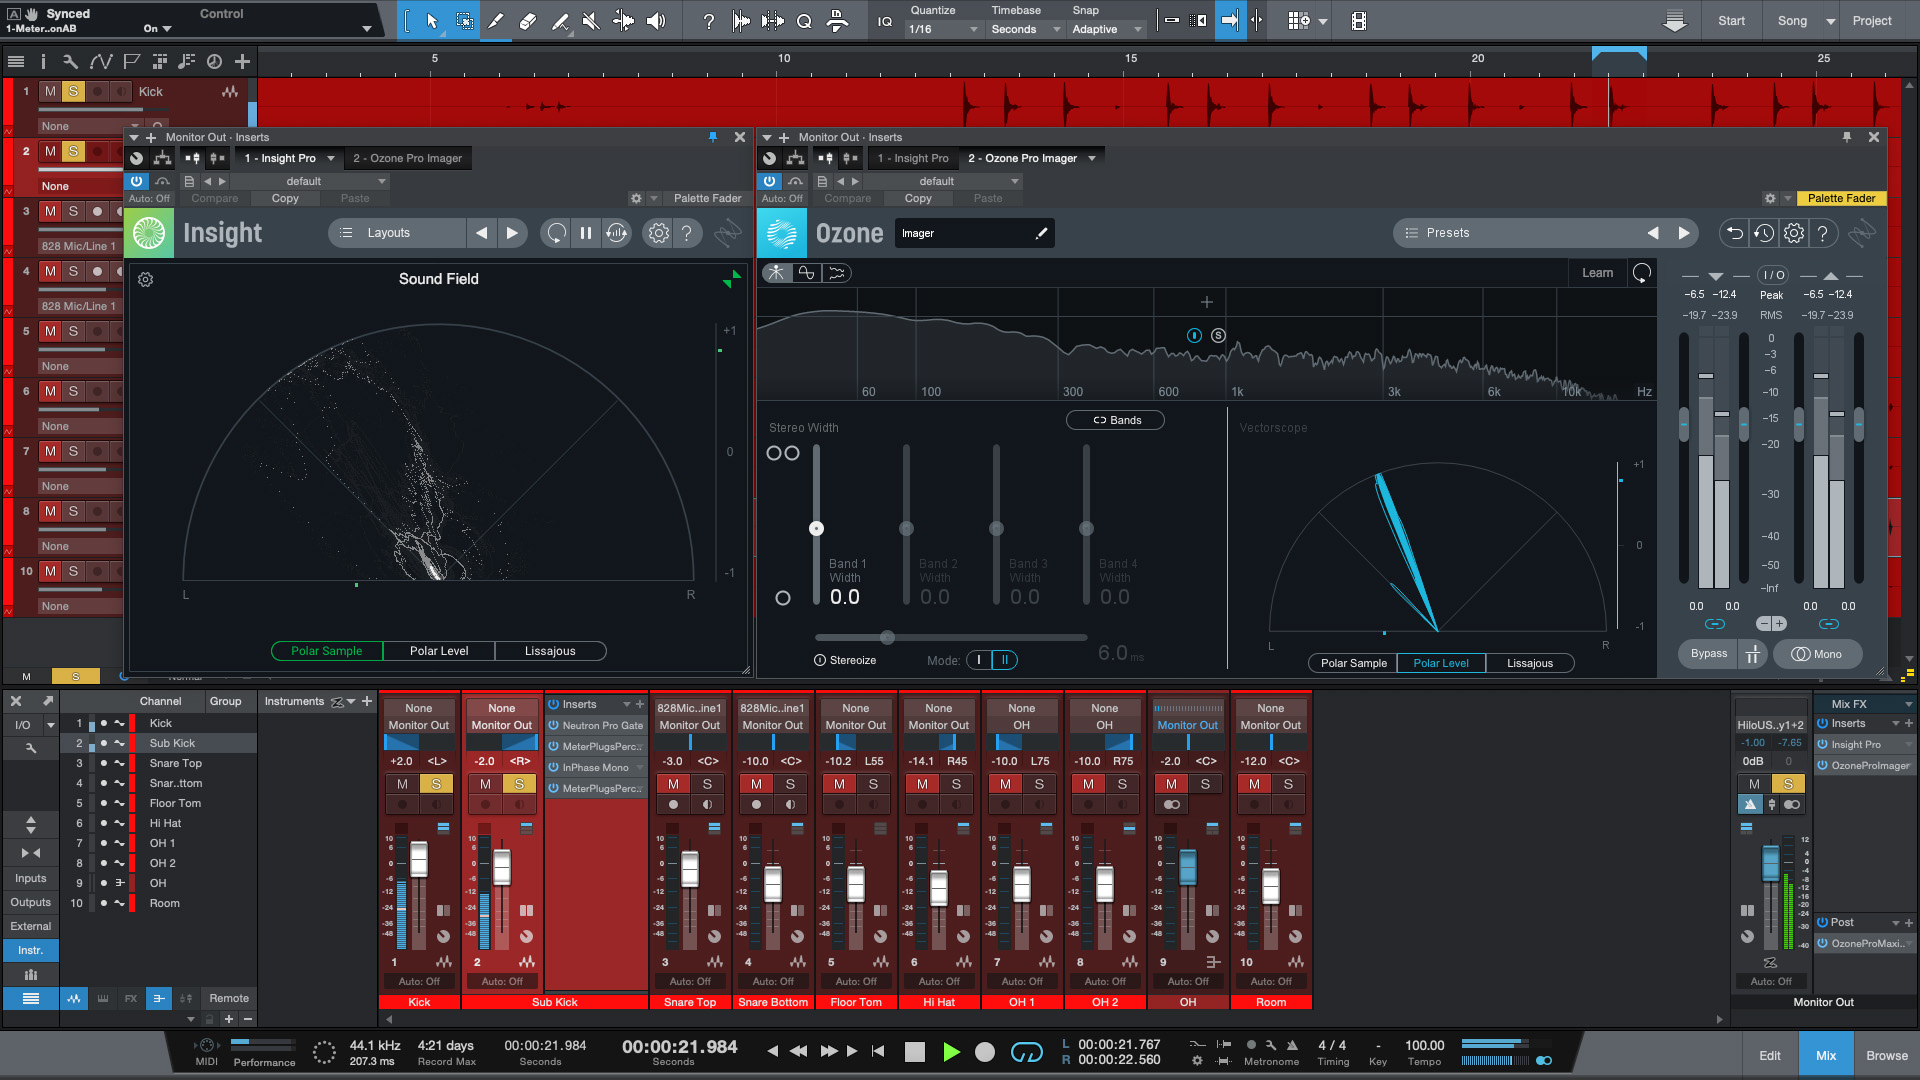Image resolution: width=1920 pixels, height=1080 pixels.
Task: Select Polar Level tab in Insight
Action: [439, 651]
